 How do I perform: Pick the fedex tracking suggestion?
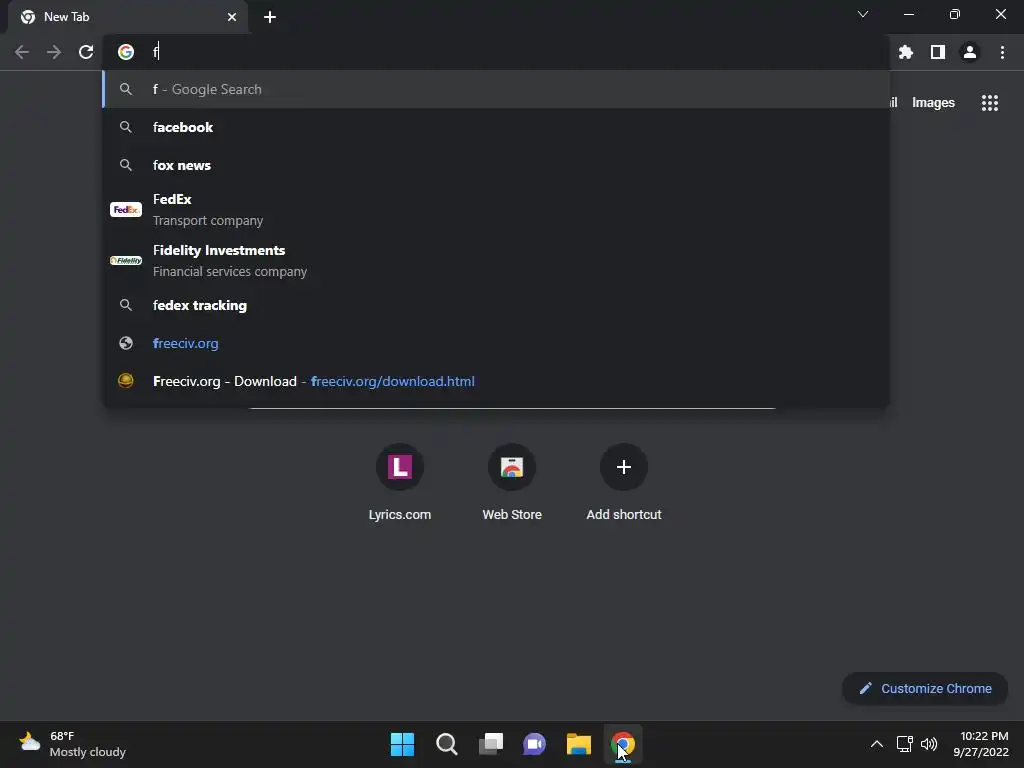496,305
